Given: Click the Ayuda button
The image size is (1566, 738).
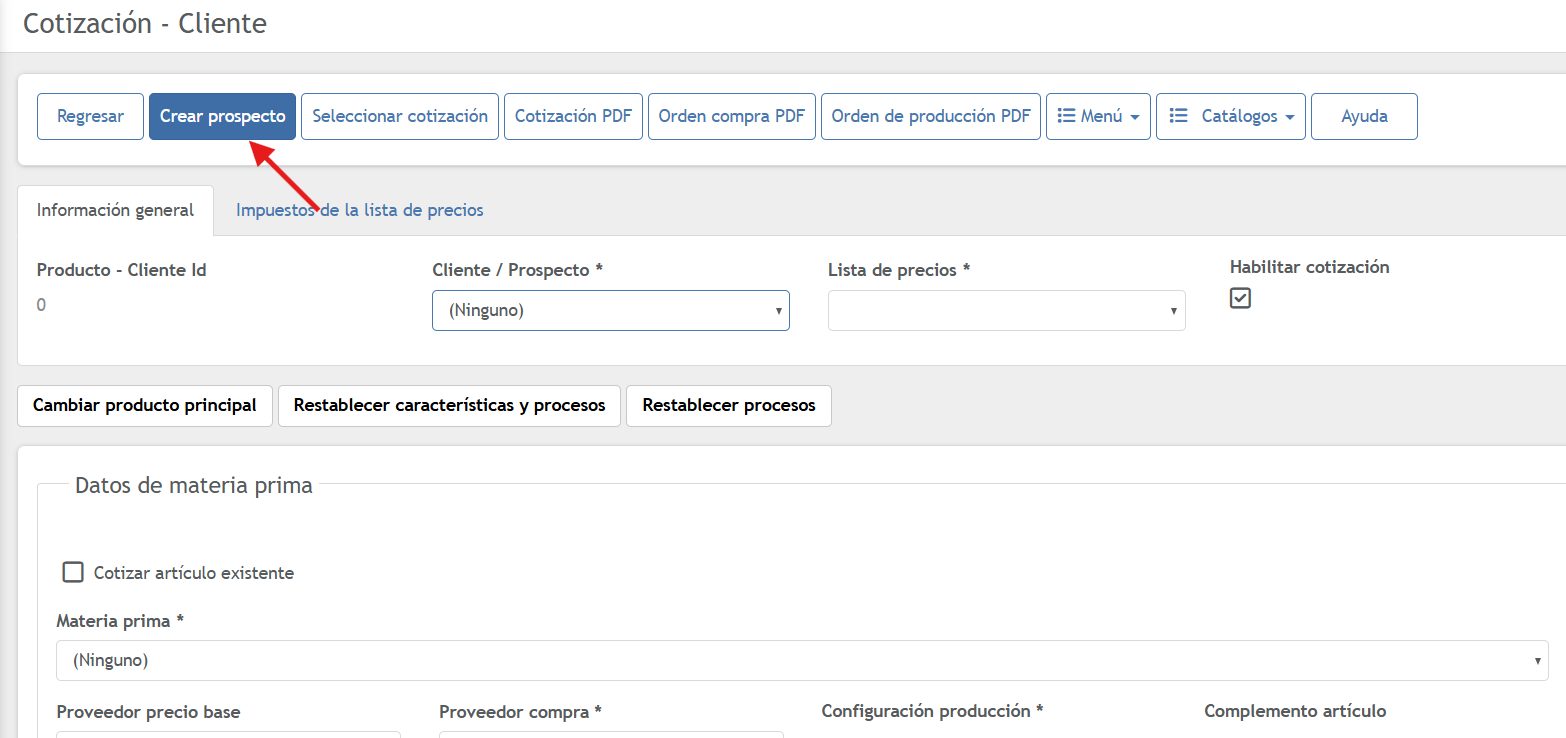Looking at the screenshot, I should pyautogui.click(x=1364, y=116).
